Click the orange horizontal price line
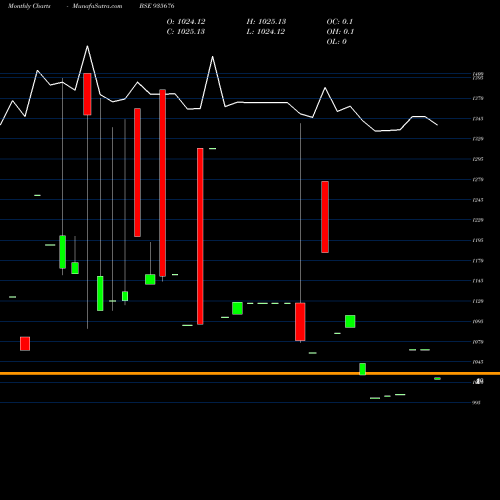 250,373
